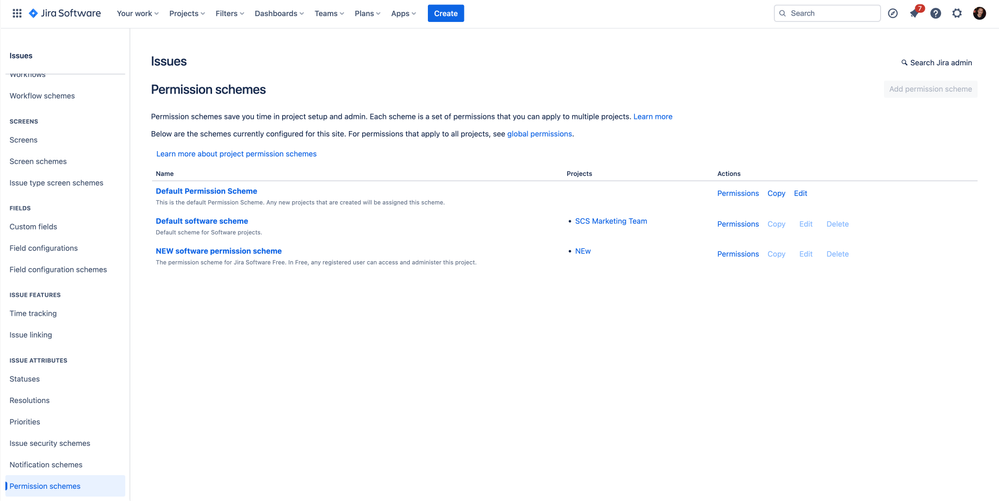Screen dimensions: 999x501
Task: Click Edit for NEW software permission scheme
Action: tap(806, 254)
